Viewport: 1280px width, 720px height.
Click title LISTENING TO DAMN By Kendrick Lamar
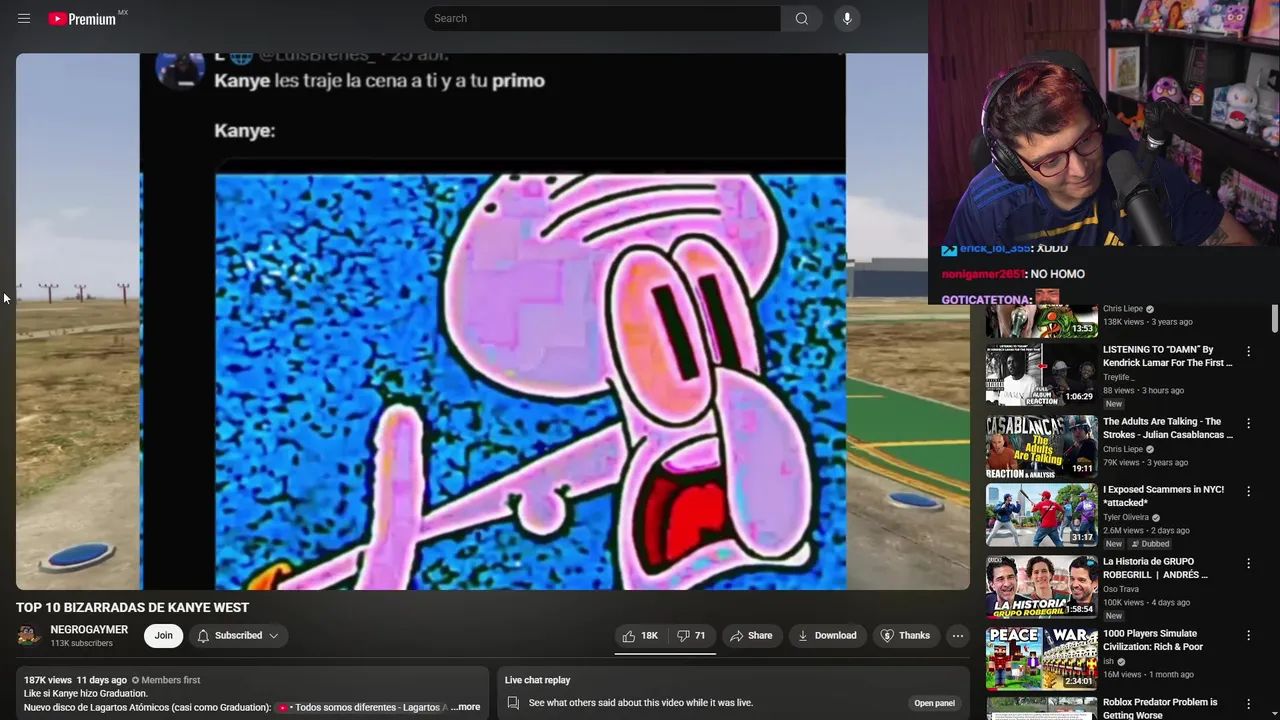(x=1168, y=356)
